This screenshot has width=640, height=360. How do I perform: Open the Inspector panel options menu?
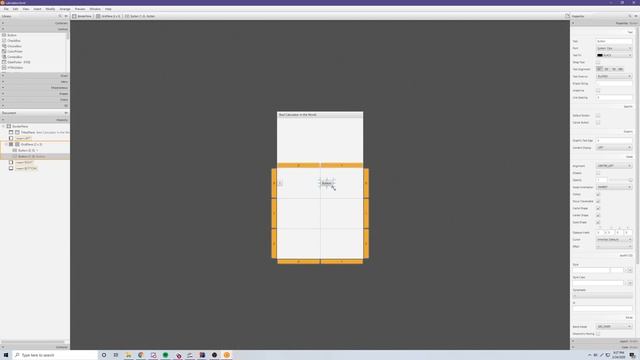coord(636,16)
